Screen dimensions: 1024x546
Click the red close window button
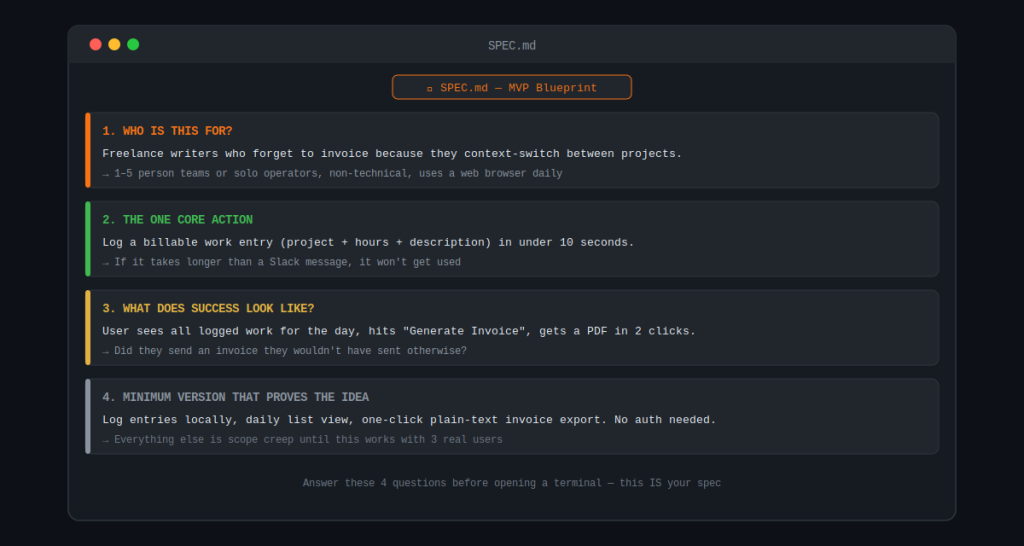click(x=95, y=44)
